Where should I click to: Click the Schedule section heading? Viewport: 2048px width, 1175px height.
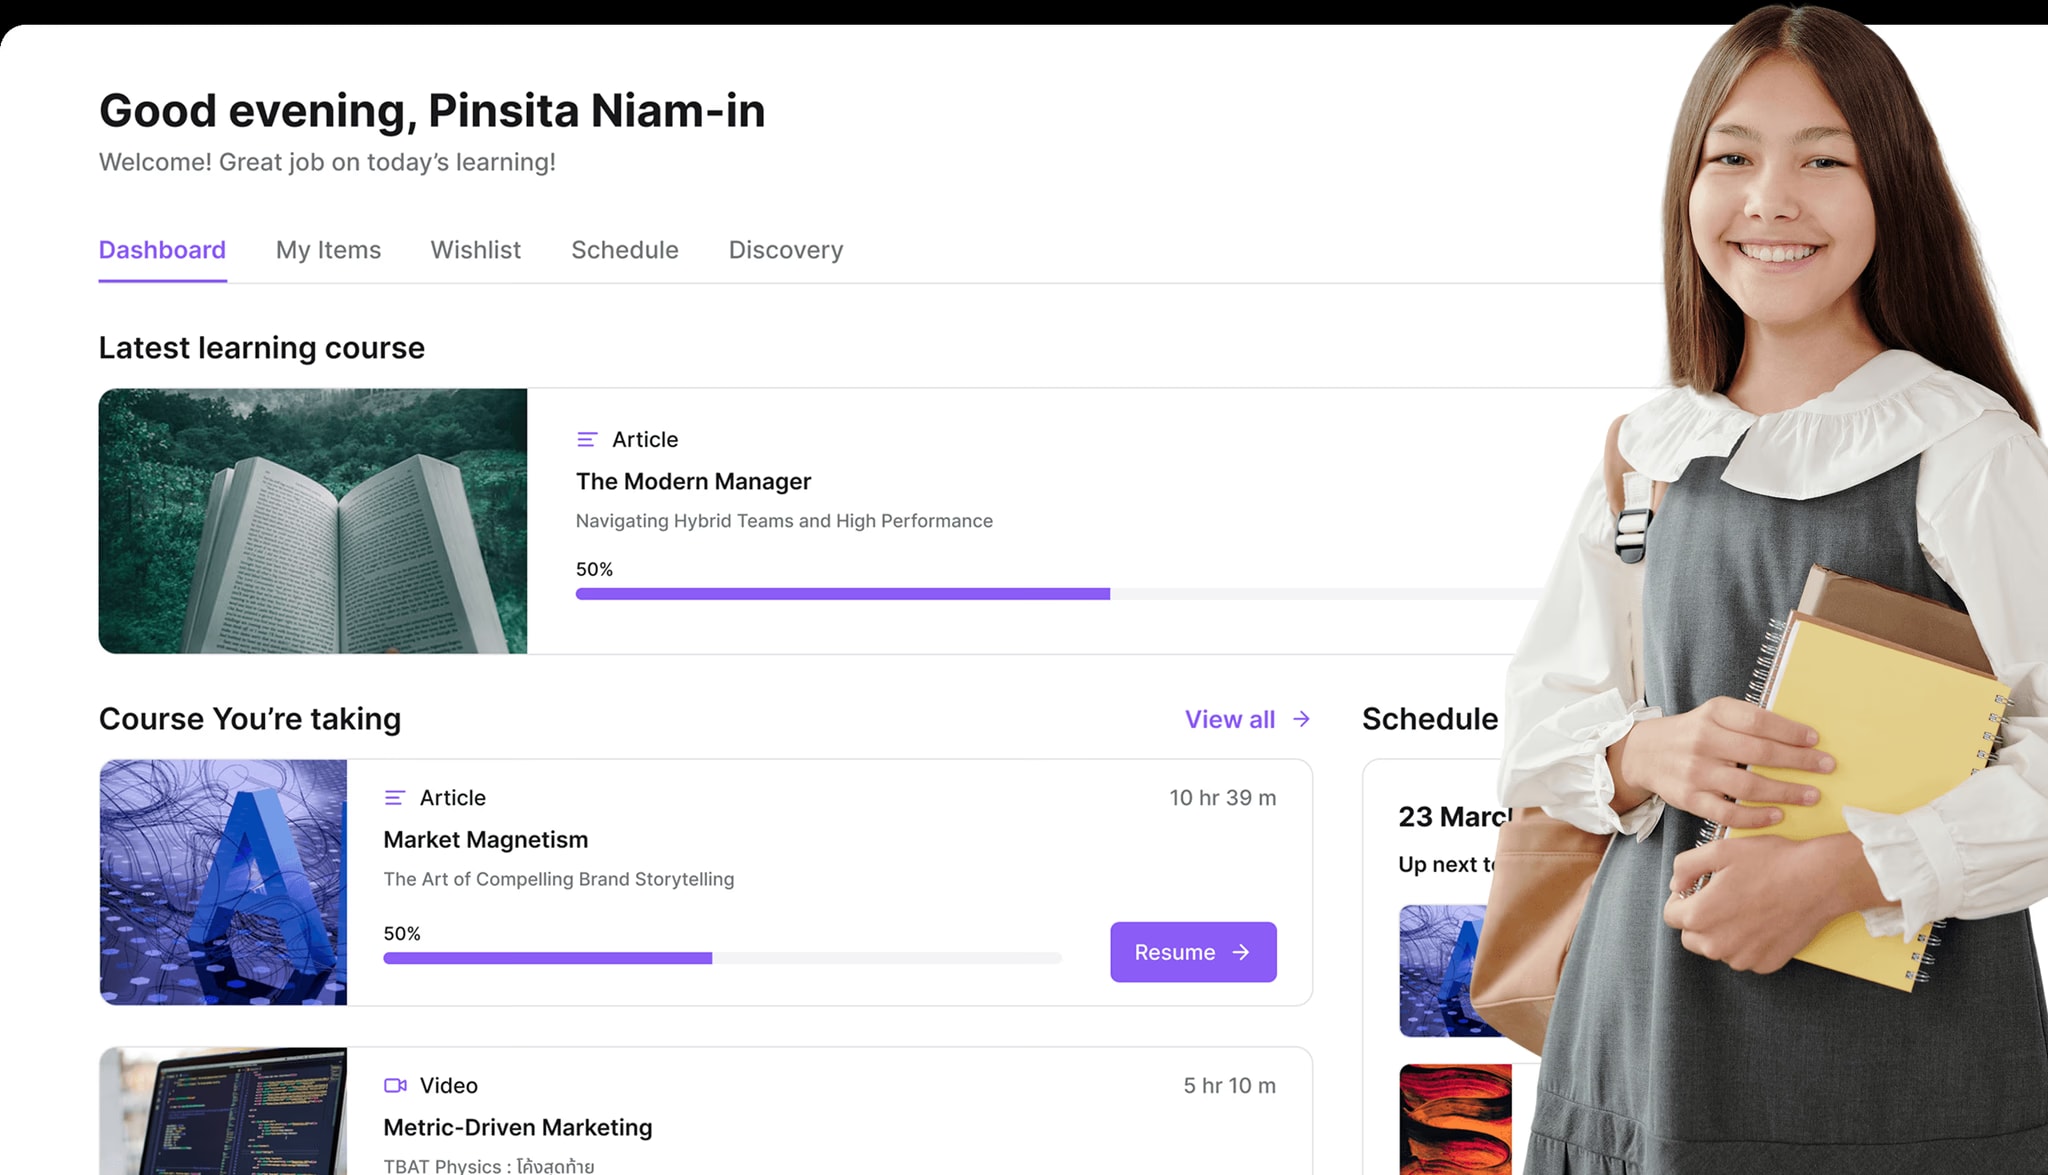click(x=1430, y=719)
